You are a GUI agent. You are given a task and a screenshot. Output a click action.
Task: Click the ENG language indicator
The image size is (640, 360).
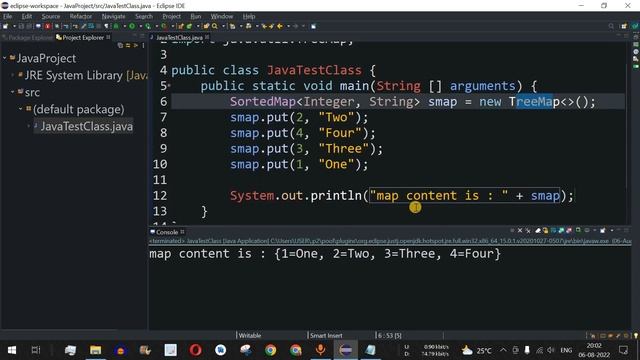566,350
